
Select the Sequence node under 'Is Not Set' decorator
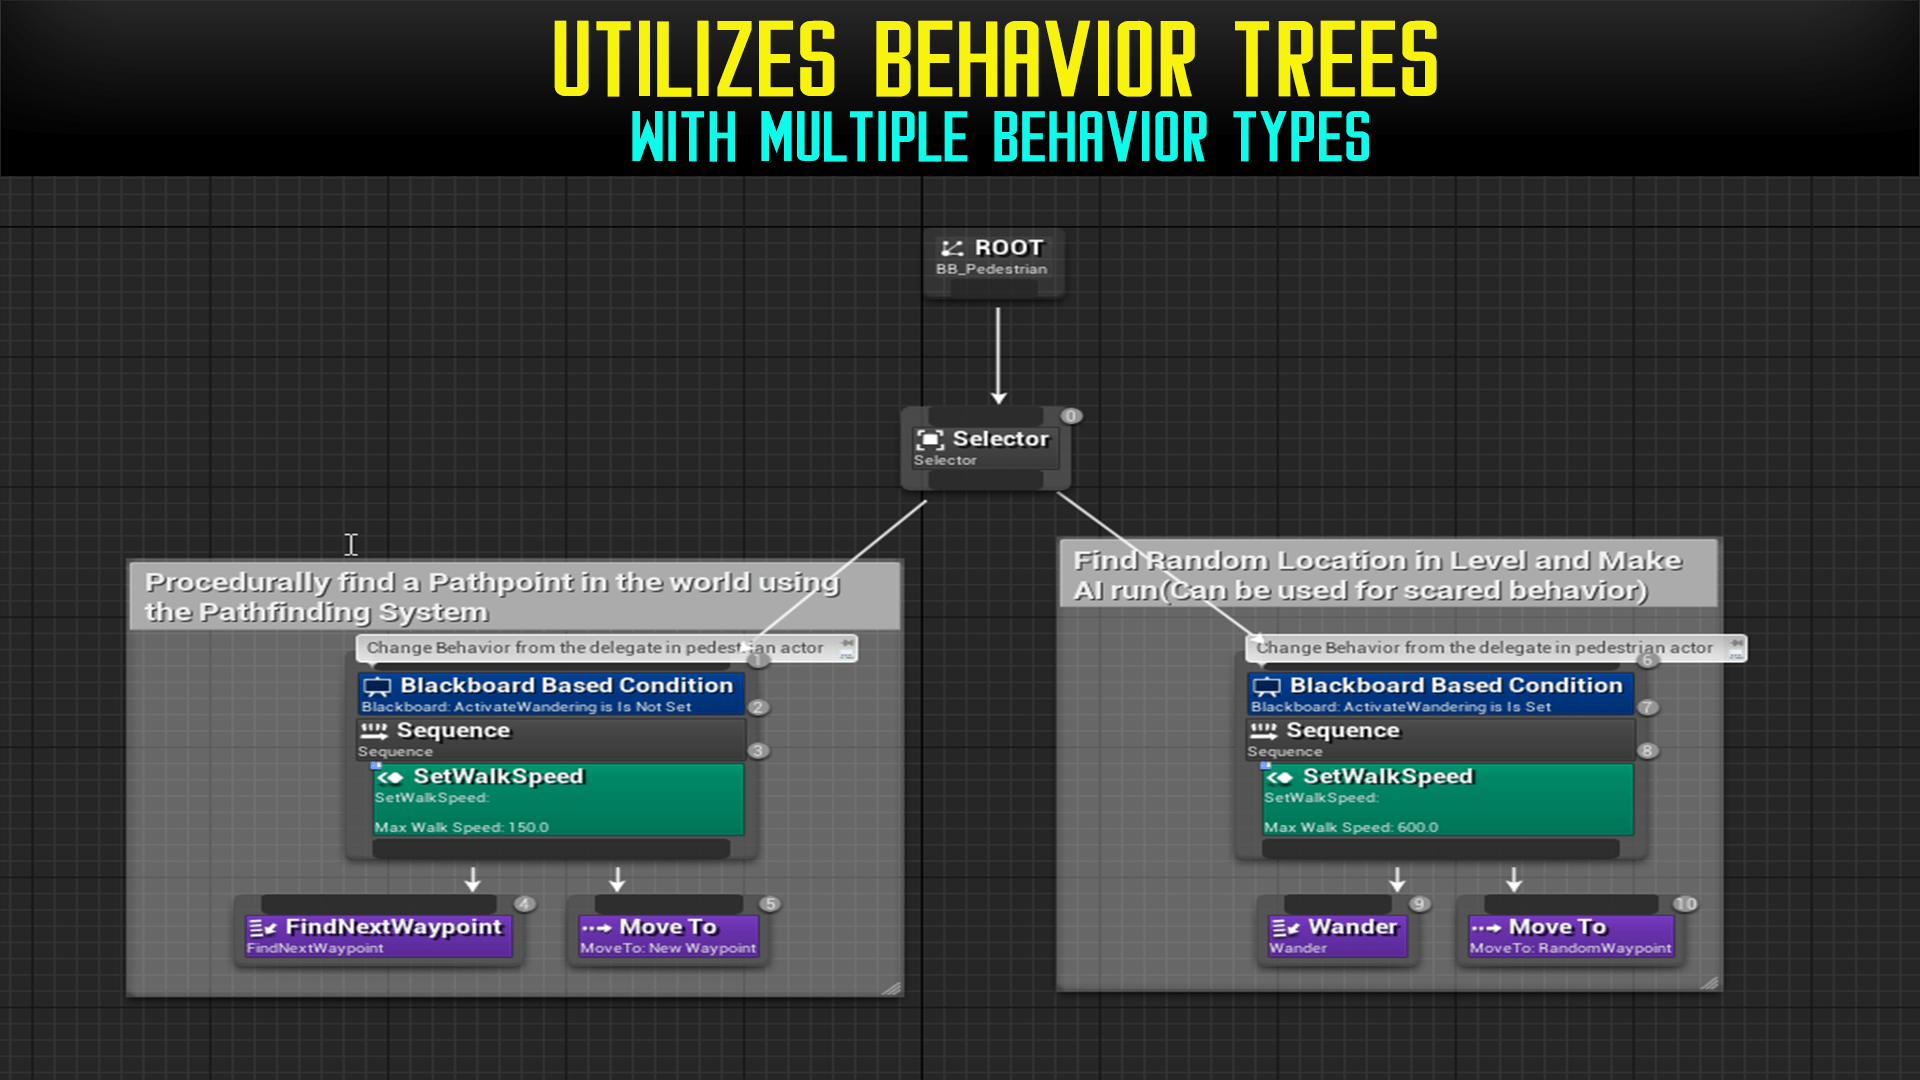(551, 739)
